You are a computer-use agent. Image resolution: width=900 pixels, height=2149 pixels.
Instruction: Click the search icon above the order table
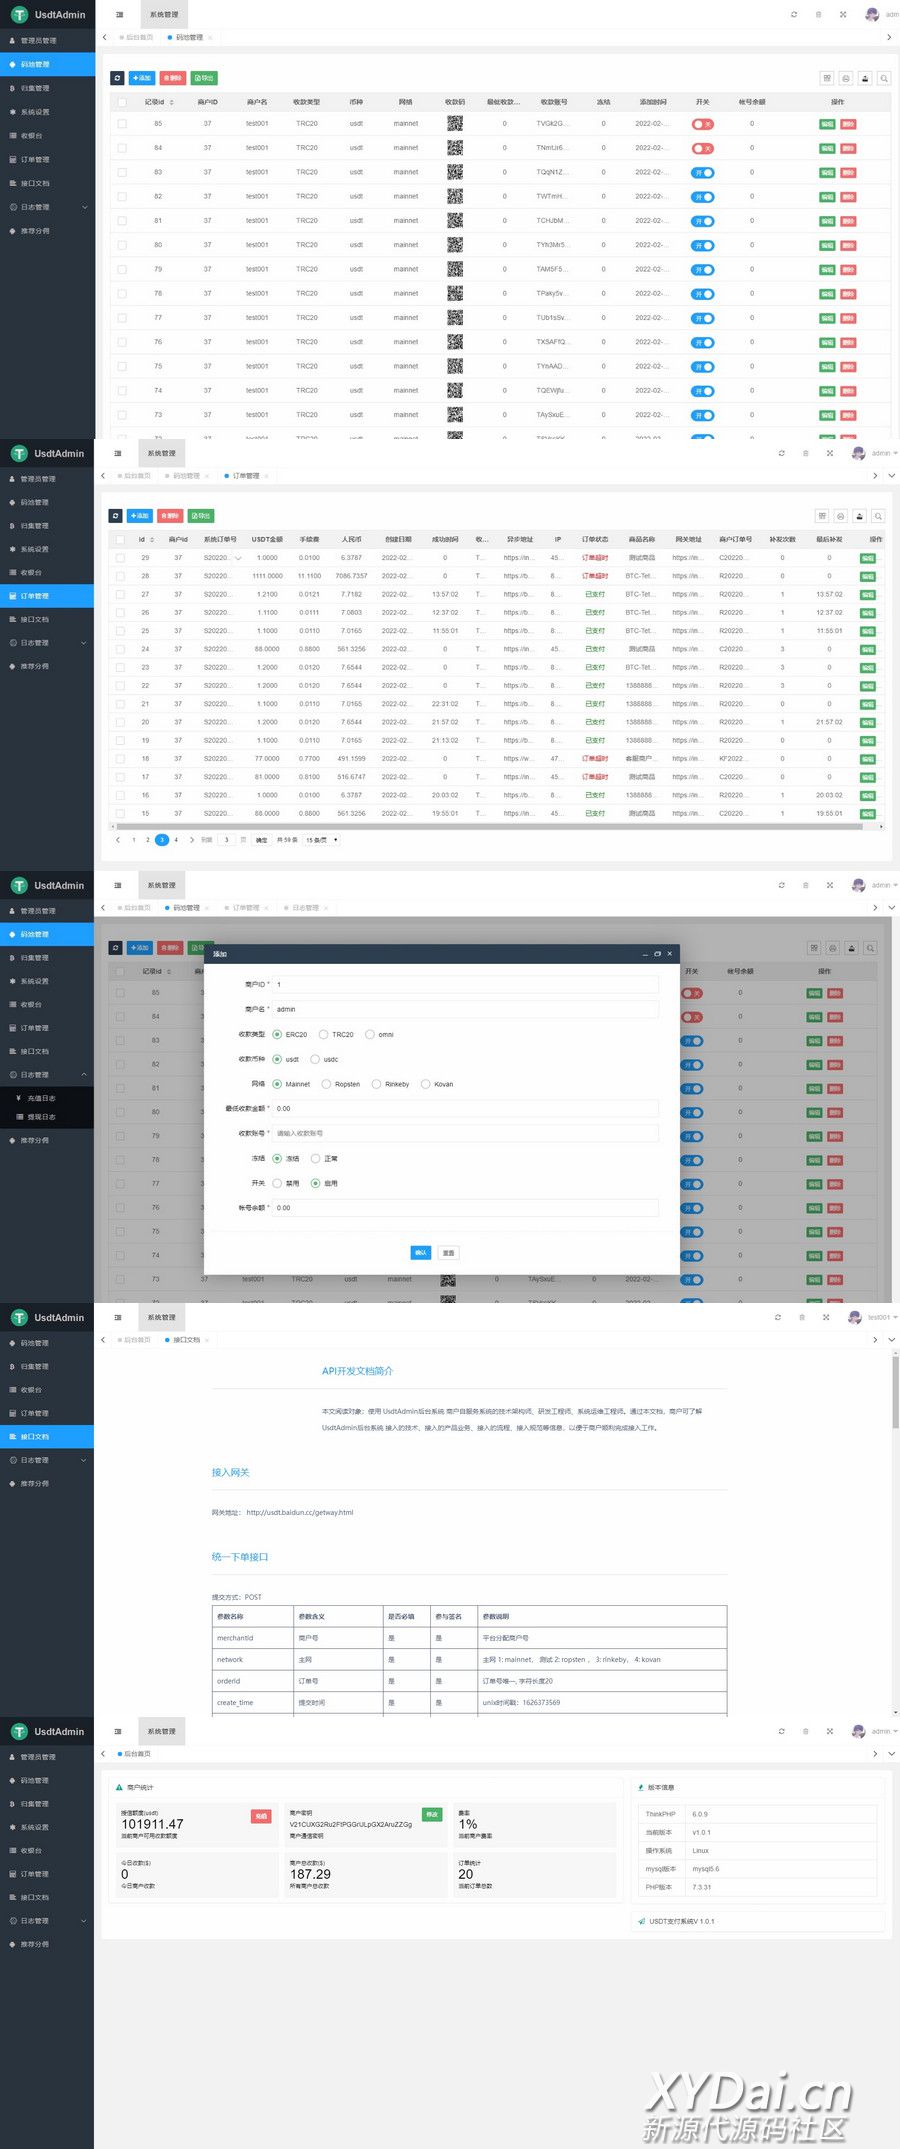pos(878,516)
